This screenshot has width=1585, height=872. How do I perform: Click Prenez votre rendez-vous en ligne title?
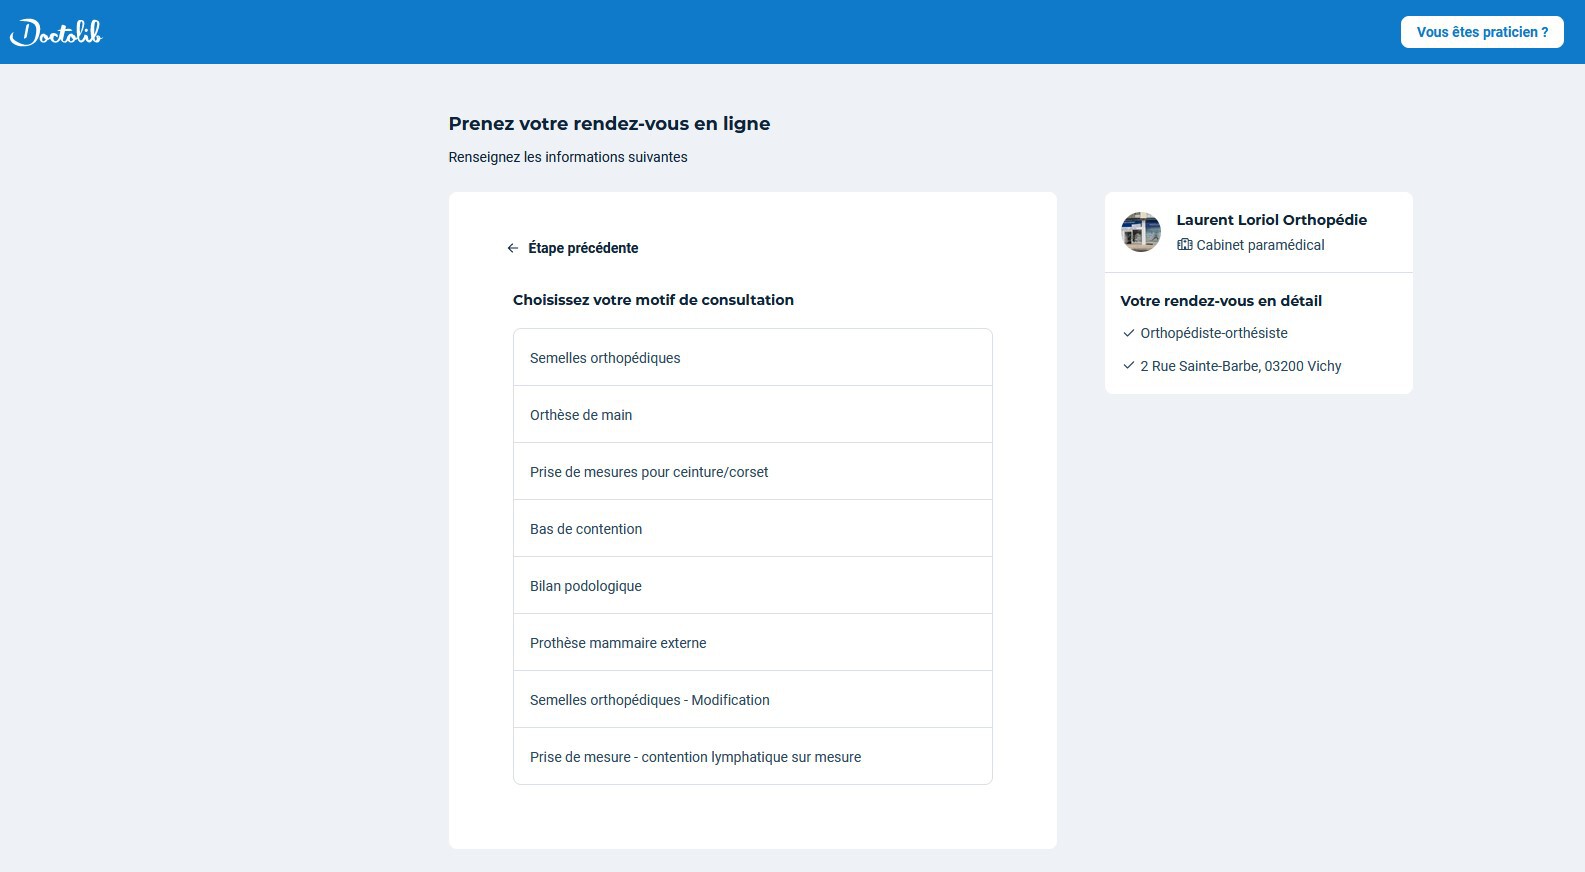coord(609,124)
